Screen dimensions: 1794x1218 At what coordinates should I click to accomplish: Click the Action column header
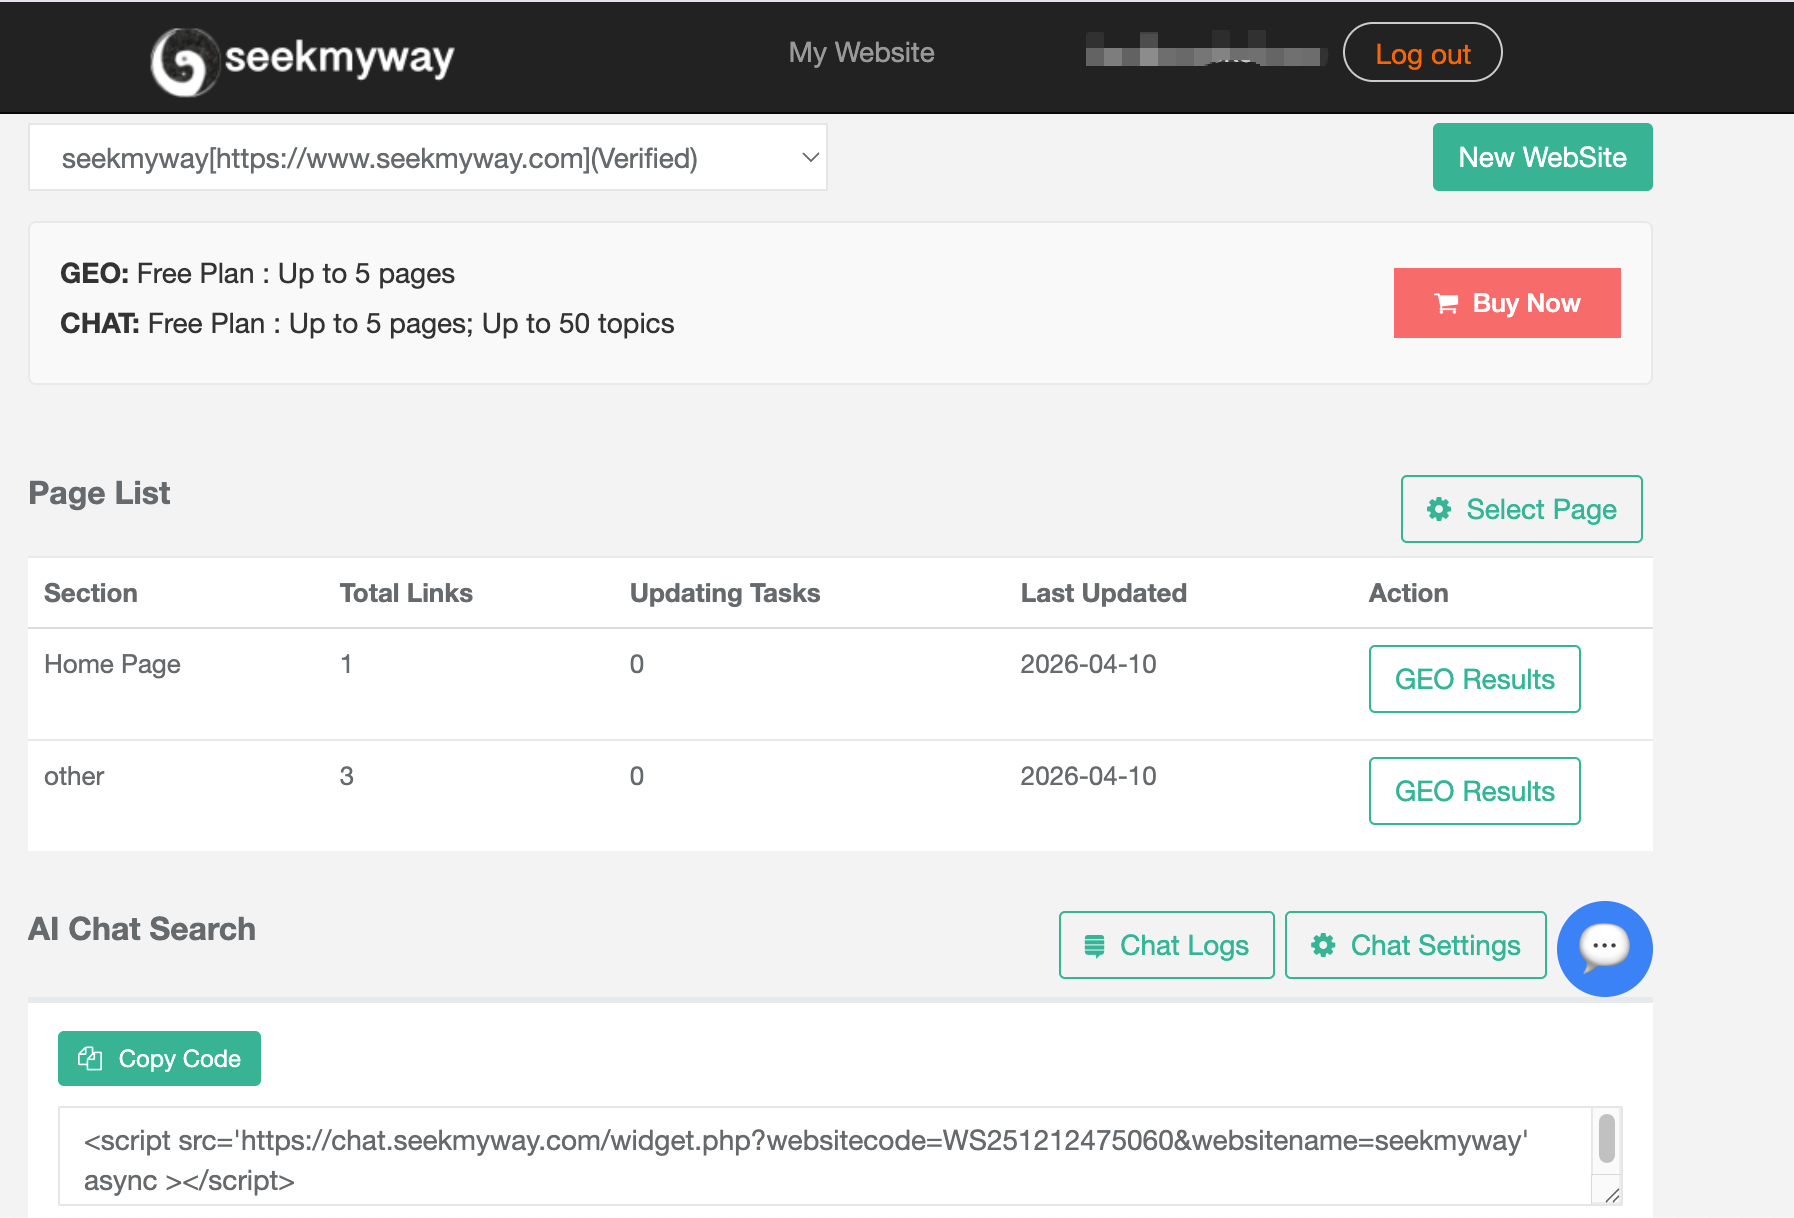pyautogui.click(x=1408, y=593)
